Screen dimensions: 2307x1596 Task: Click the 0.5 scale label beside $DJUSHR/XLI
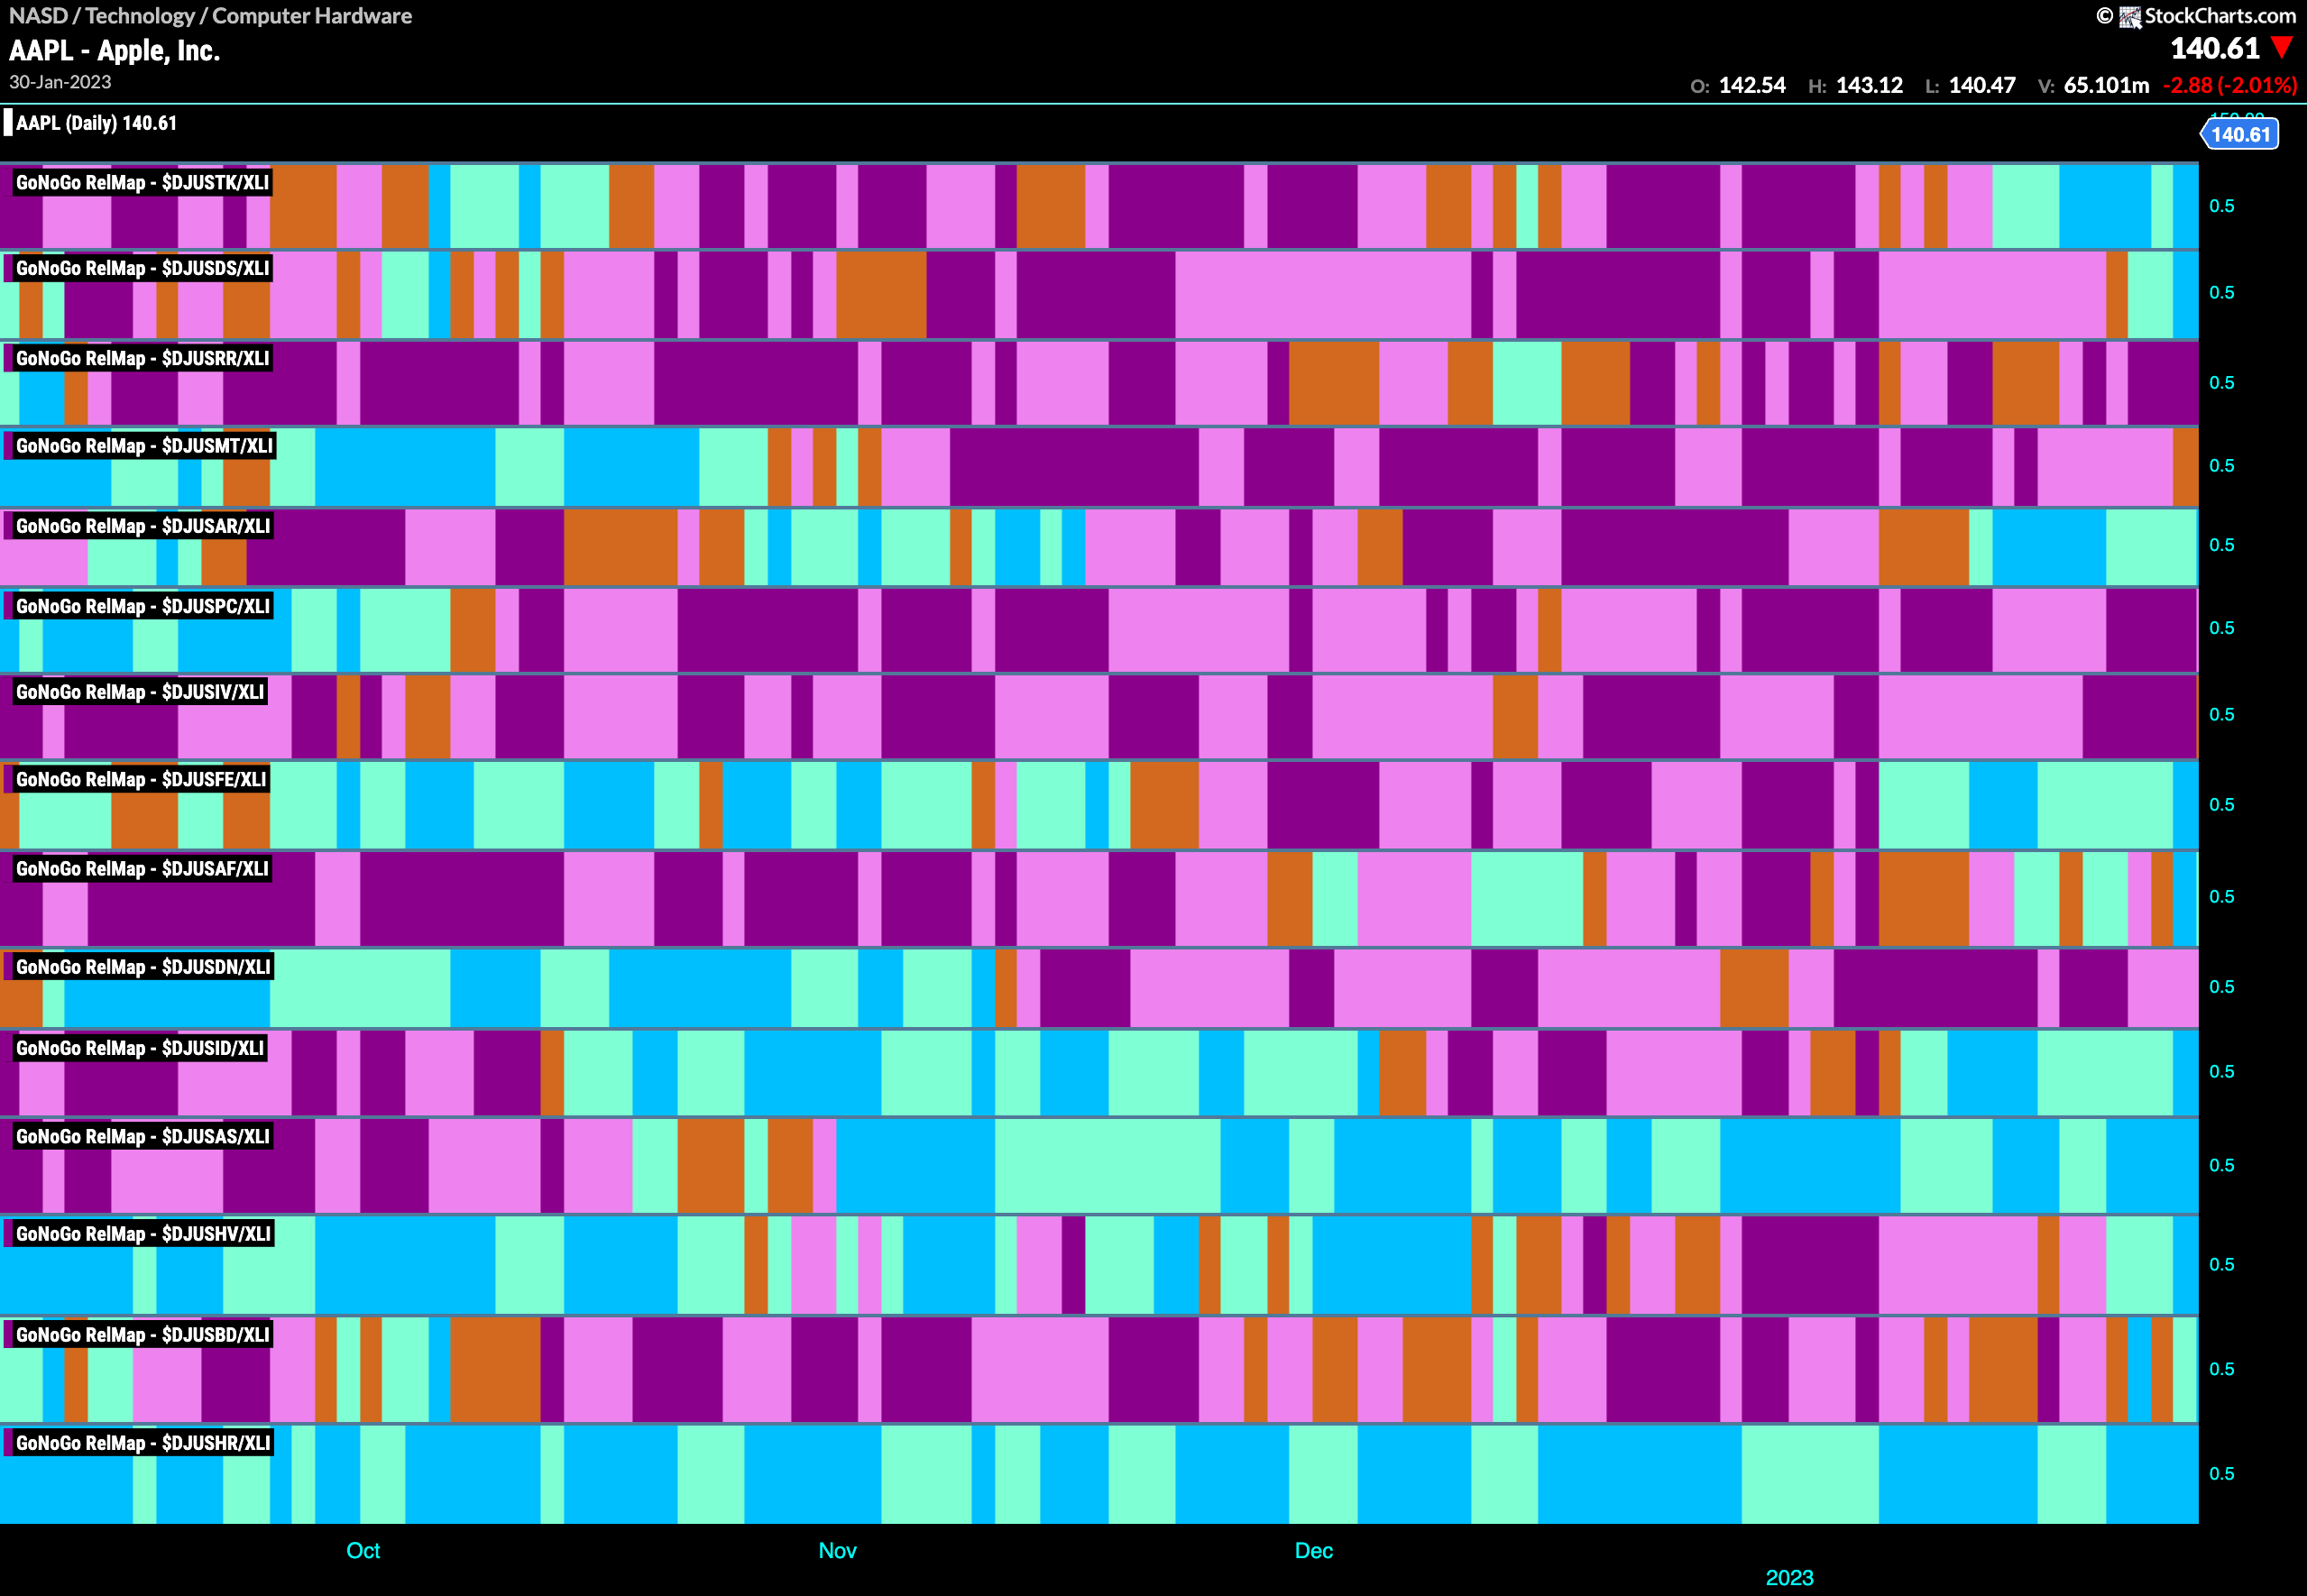point(2222,1474)
